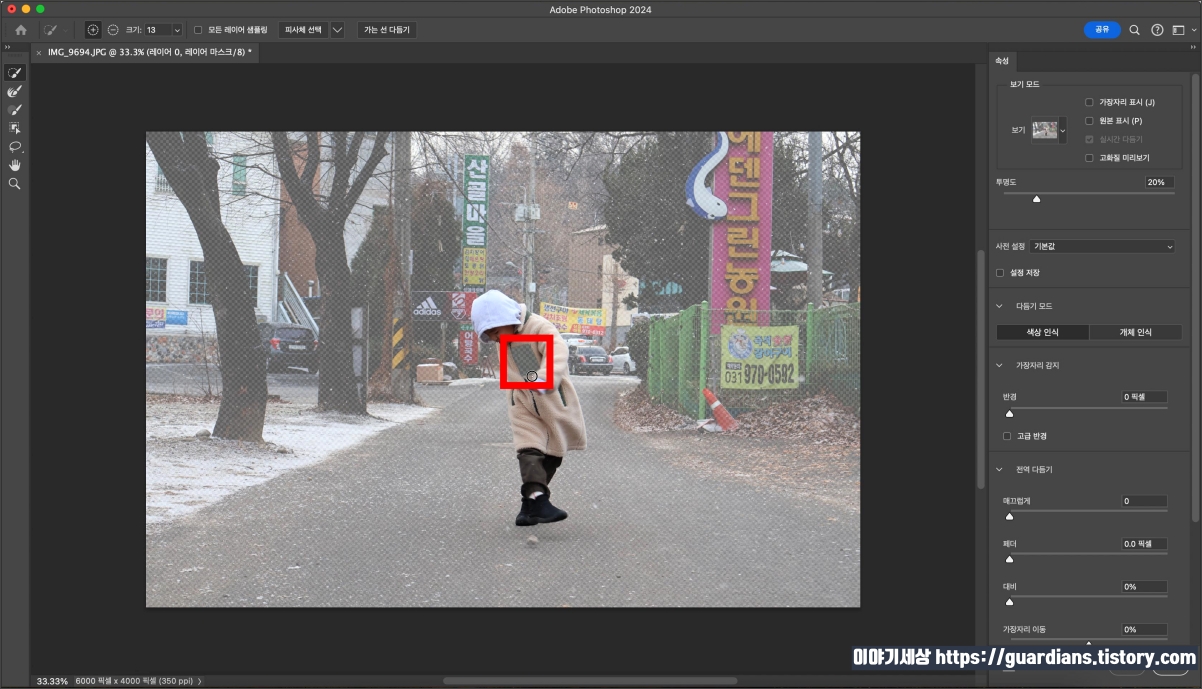Open the workspace switcher icon

point(1181,30)
